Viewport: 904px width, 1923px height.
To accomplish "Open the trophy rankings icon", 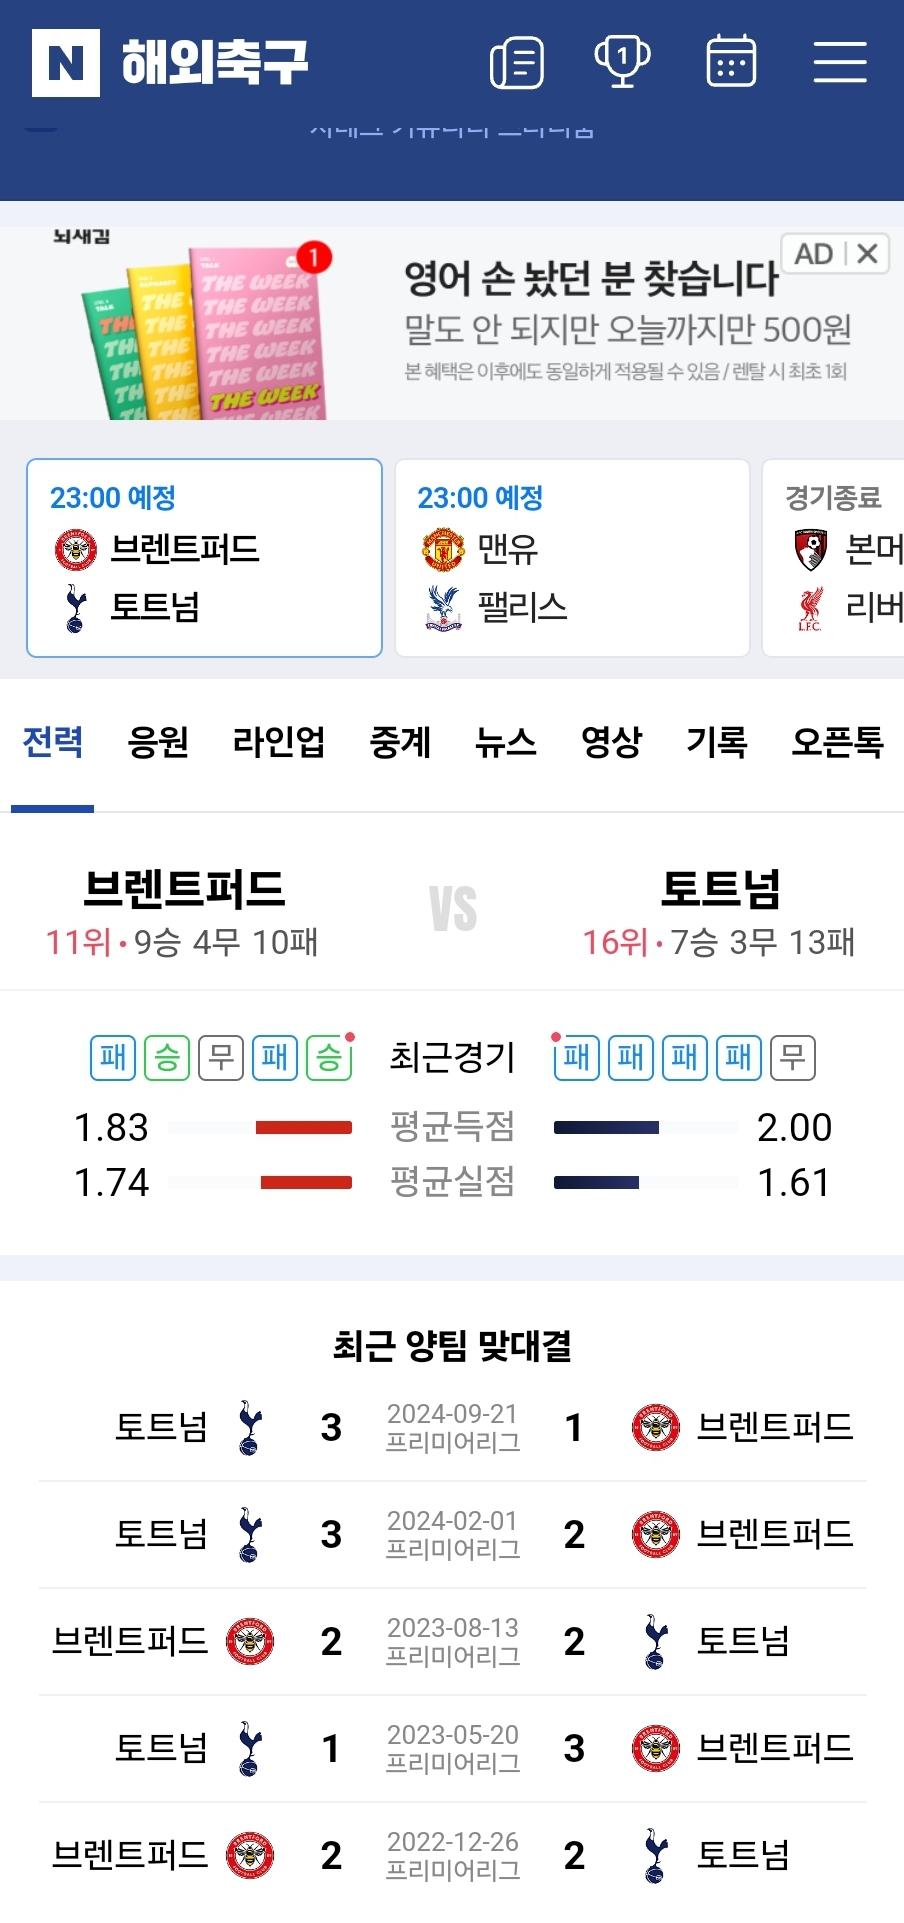I will 623,62.
